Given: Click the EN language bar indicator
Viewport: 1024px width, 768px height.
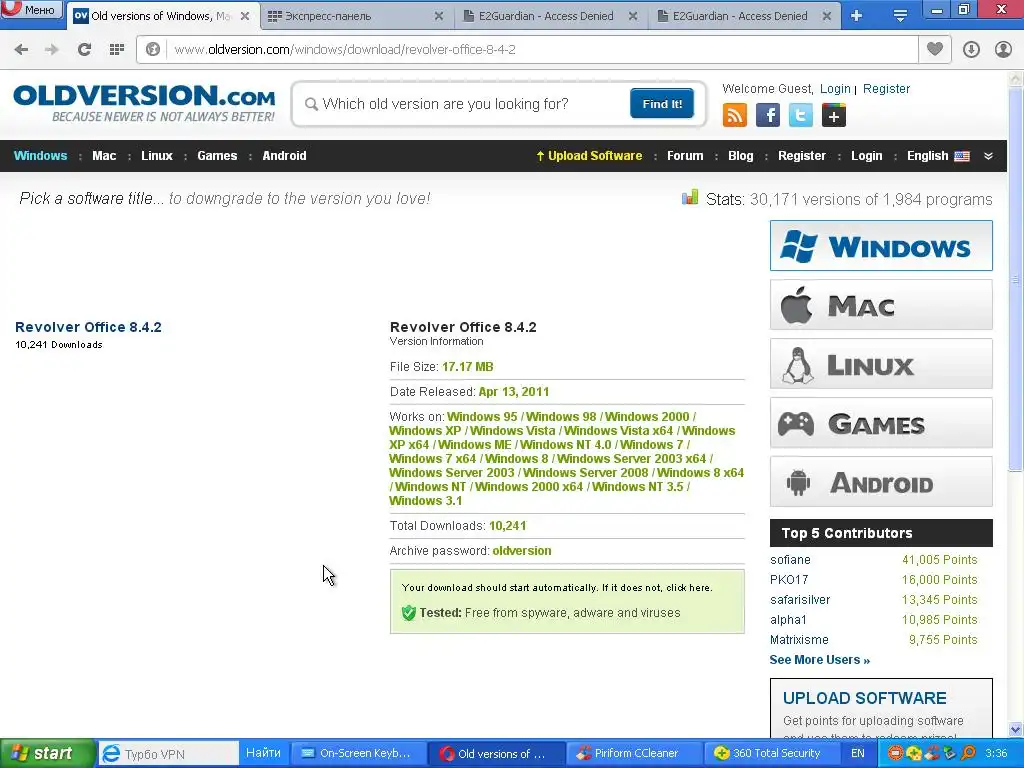Looking at the screenshot, I should point(857,754).
